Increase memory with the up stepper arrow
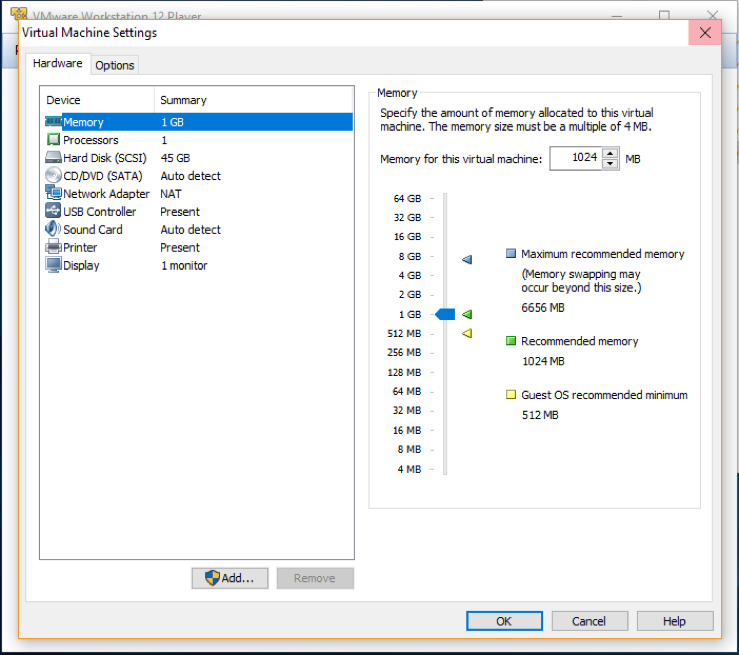 tap(610, 154)
